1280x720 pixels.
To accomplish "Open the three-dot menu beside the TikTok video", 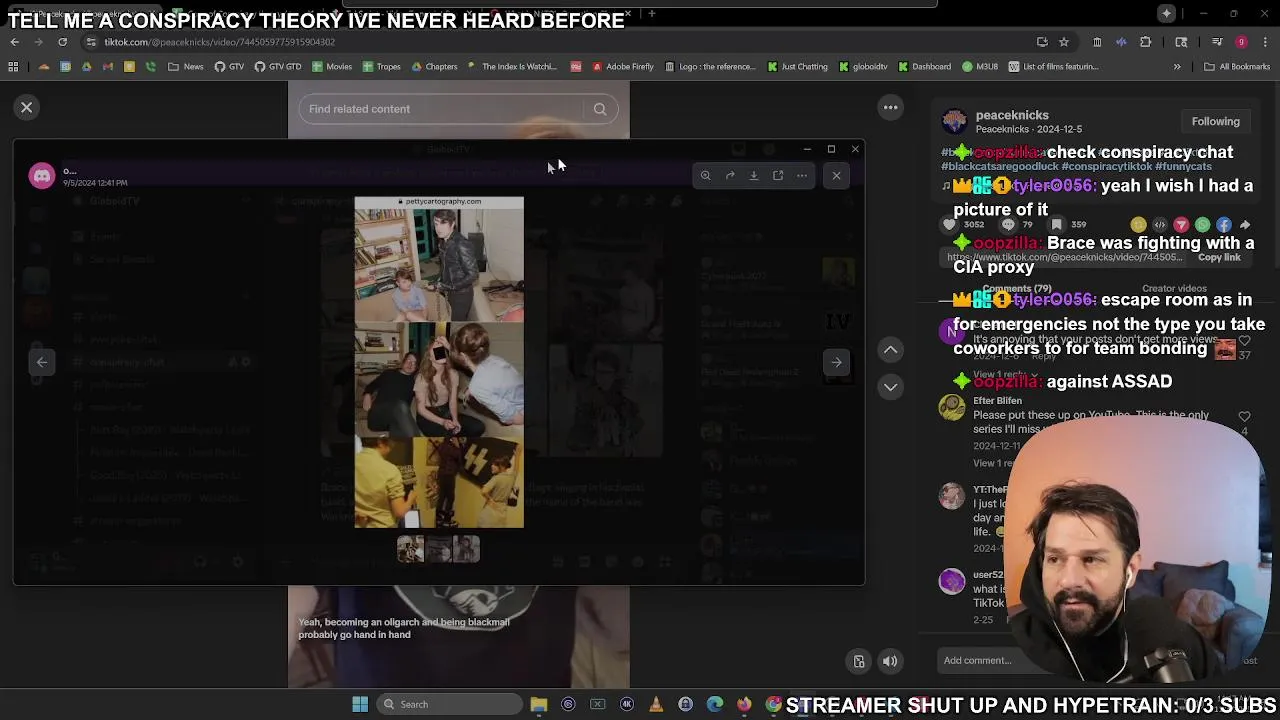I will 890,107.
